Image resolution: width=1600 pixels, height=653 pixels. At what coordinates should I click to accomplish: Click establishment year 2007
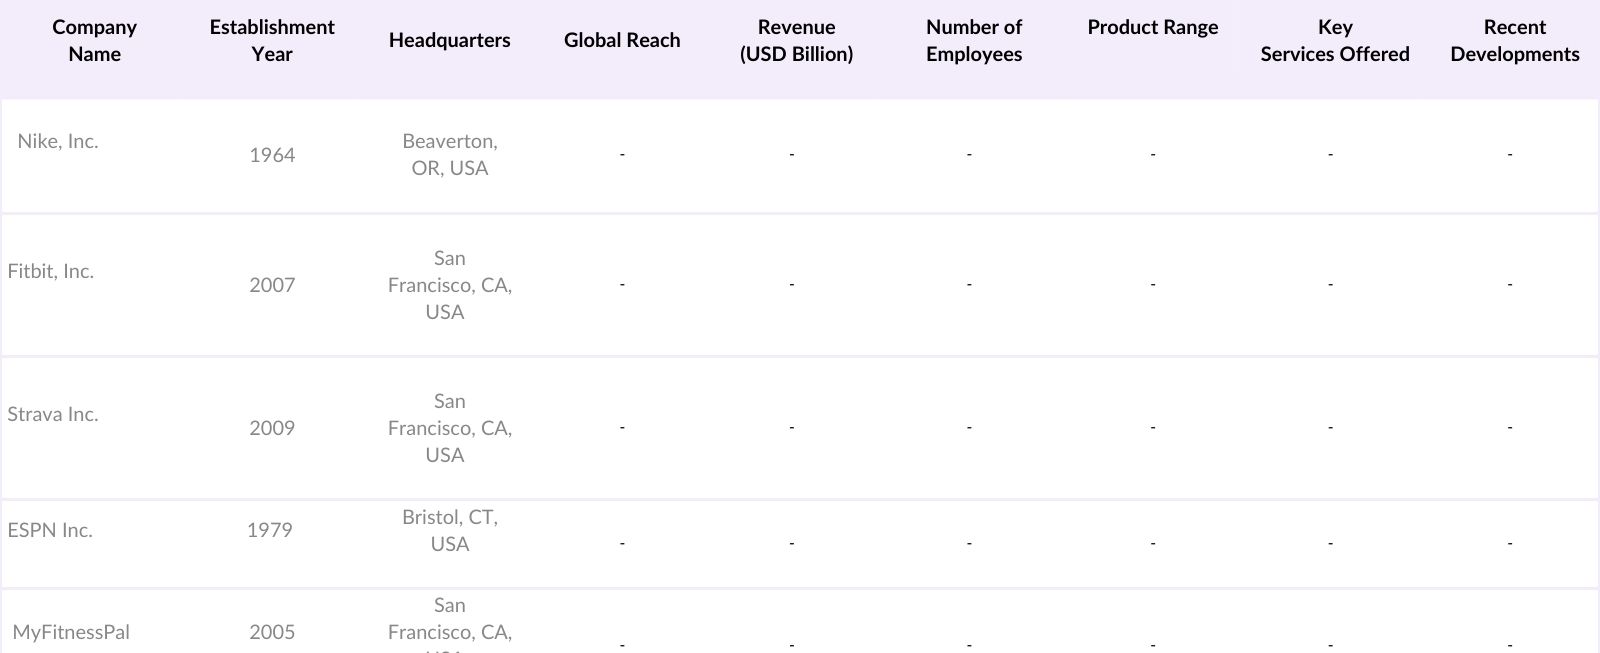tap(272, 285)
